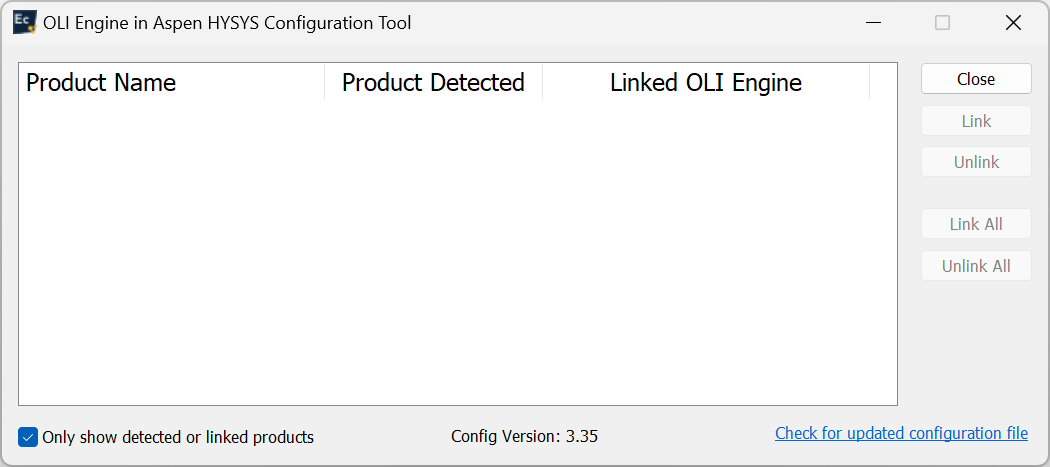Click the Product Detected column header
Image resolution: width=1050 pixels, height=467 pixels.
pyautogui.click(x=433, y=83)
